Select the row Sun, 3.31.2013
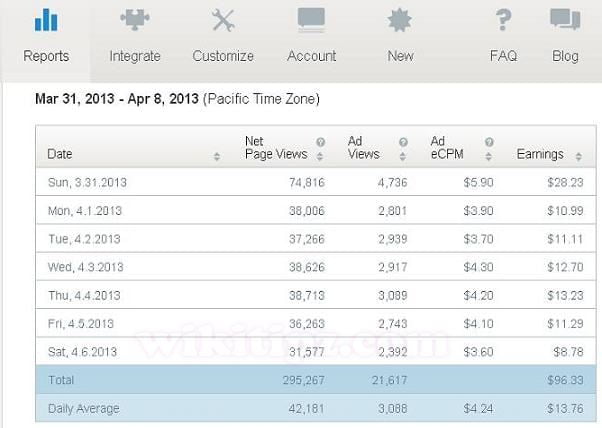The width and height of the screenshot is (602, 428). click(x=316, y=182)
